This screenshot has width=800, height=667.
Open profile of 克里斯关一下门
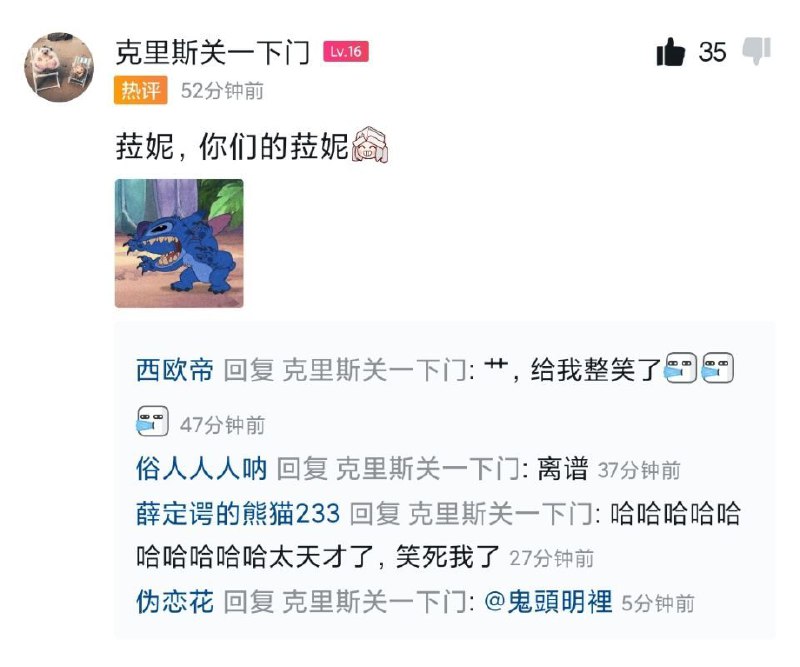point(212,52)
